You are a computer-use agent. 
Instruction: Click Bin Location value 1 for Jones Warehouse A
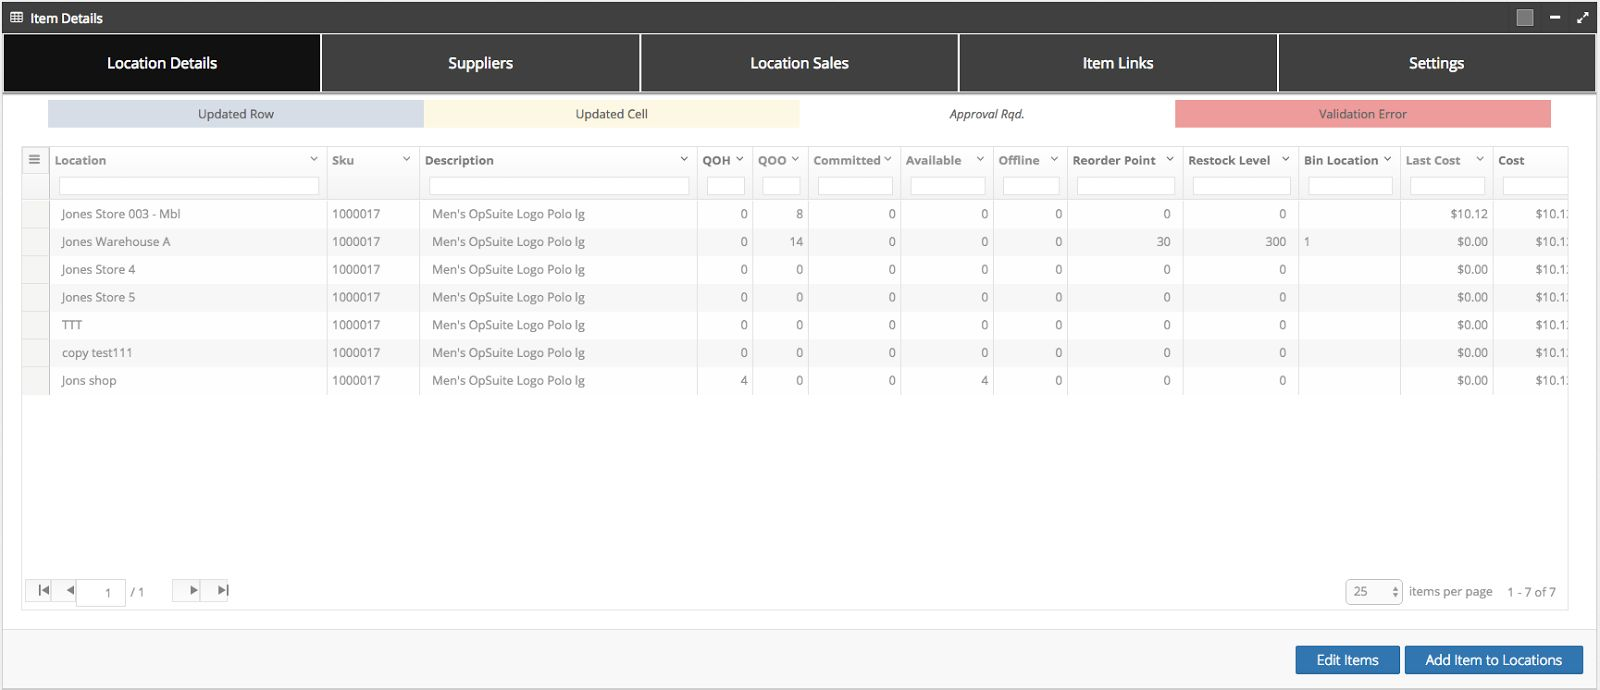coord(1307,242)
